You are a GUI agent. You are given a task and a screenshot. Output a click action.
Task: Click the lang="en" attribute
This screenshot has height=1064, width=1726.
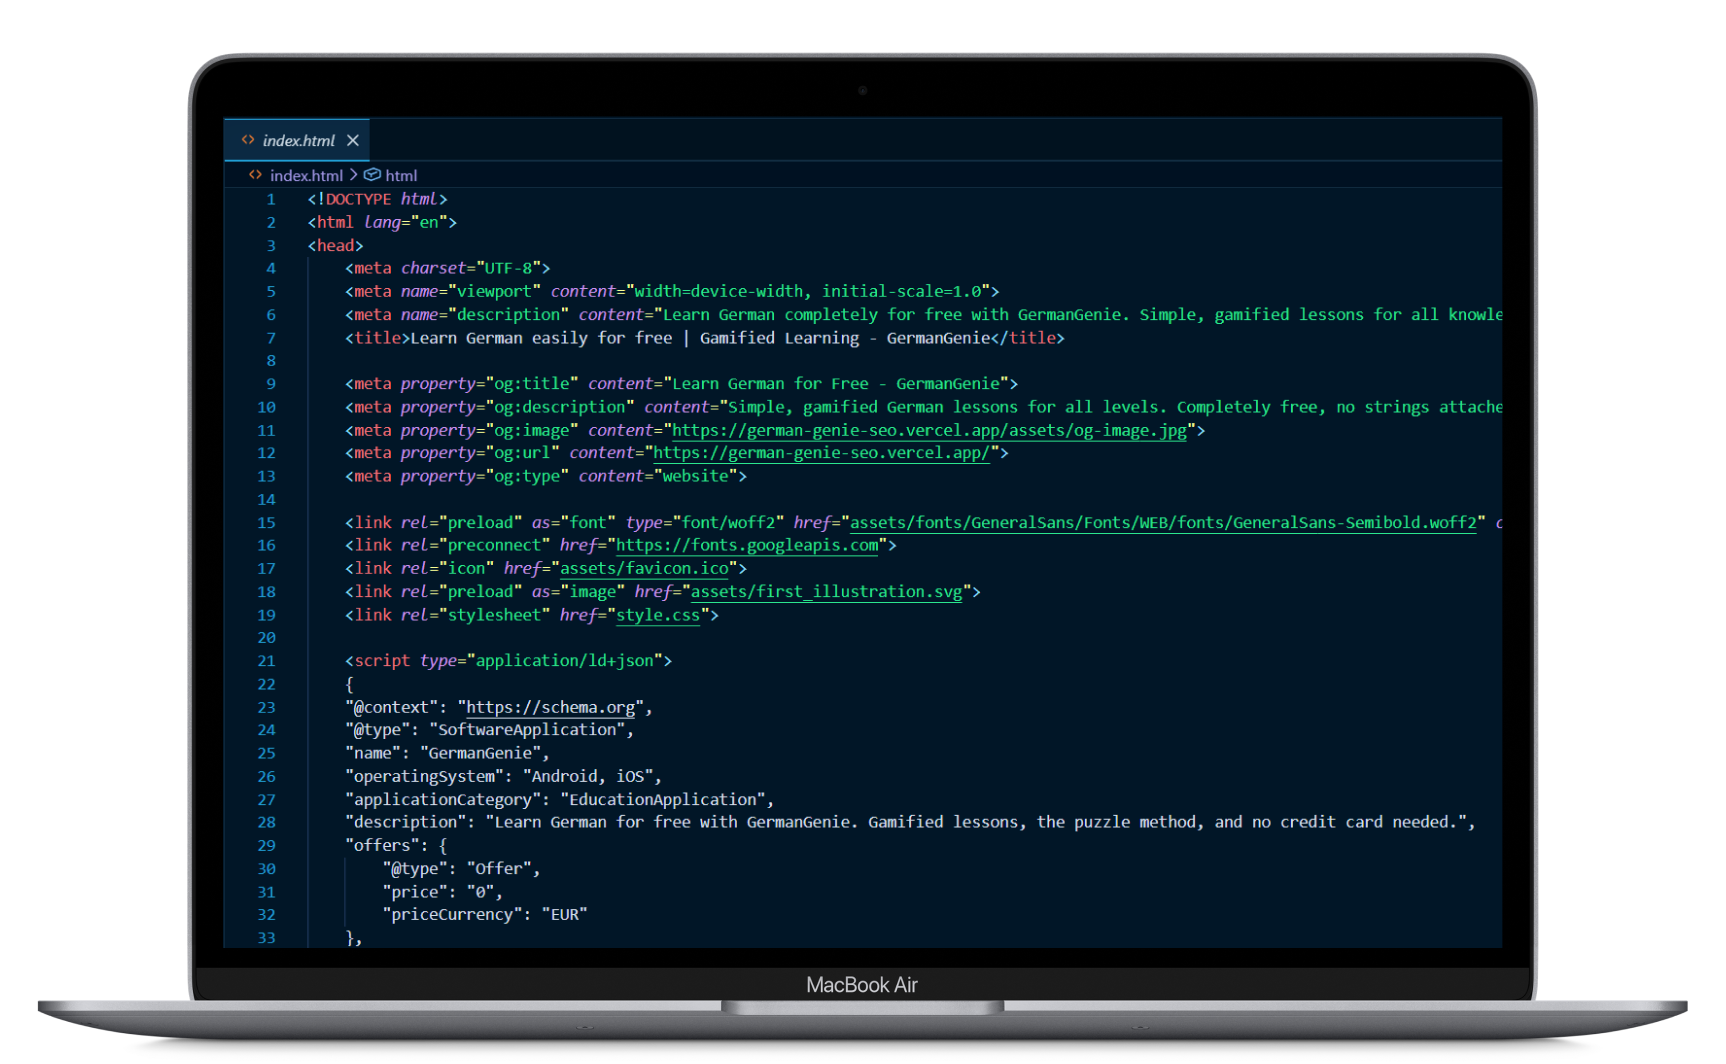click(x=405, y=222)
